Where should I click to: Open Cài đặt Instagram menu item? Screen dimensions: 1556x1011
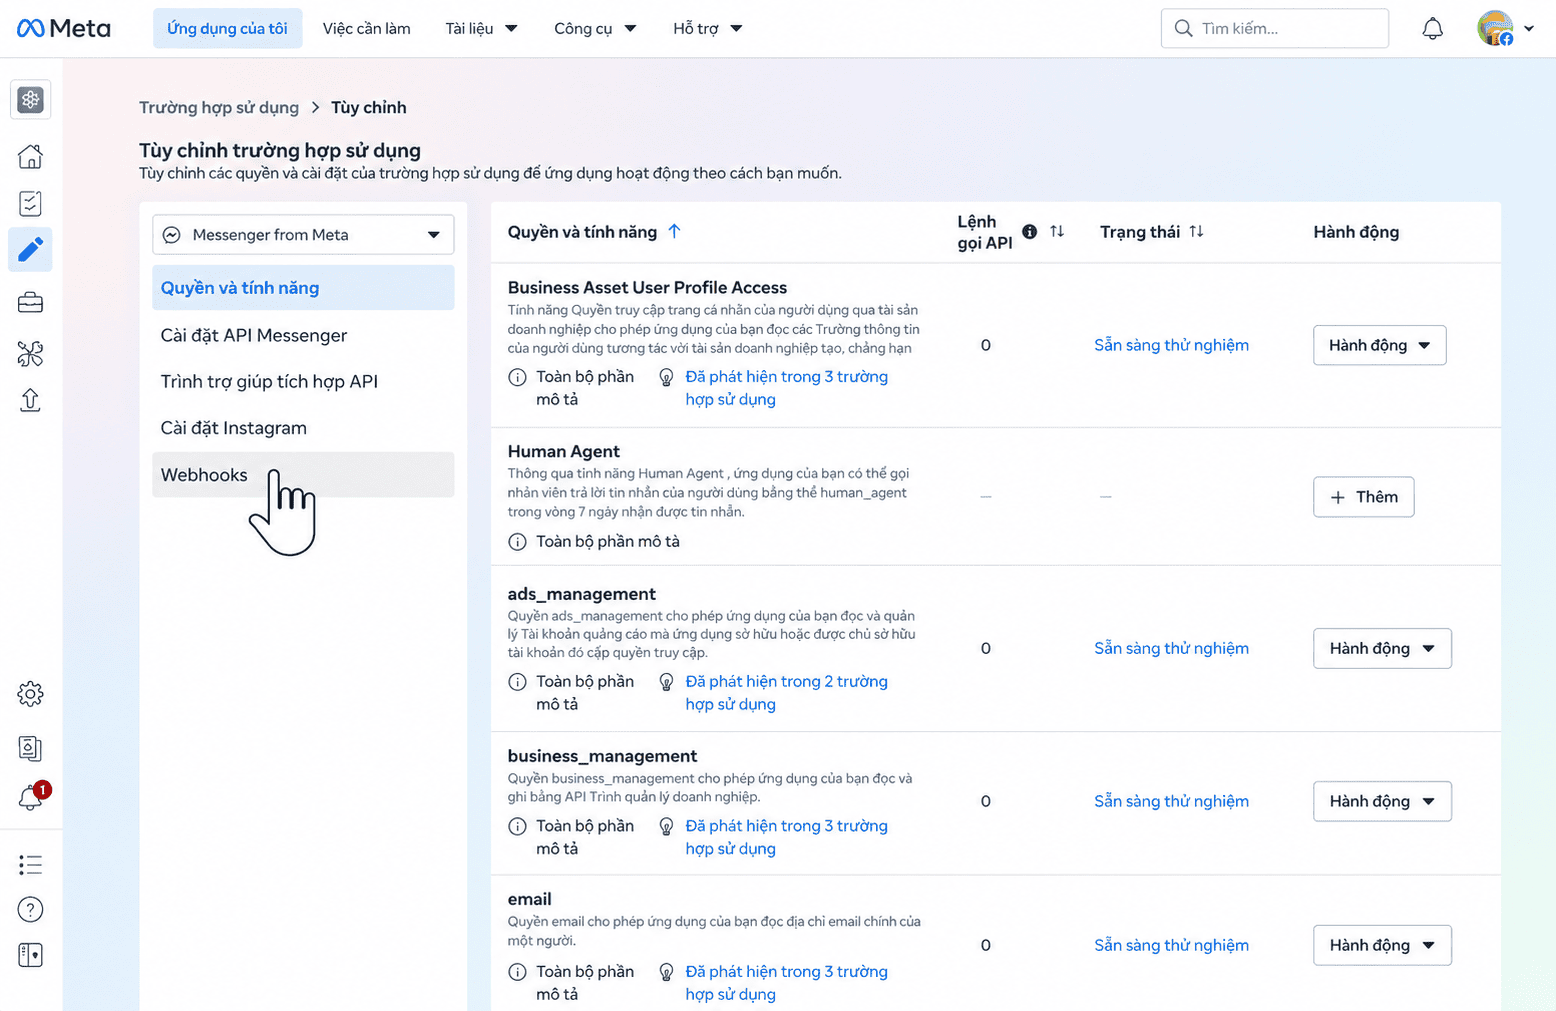tap(303, 427)
